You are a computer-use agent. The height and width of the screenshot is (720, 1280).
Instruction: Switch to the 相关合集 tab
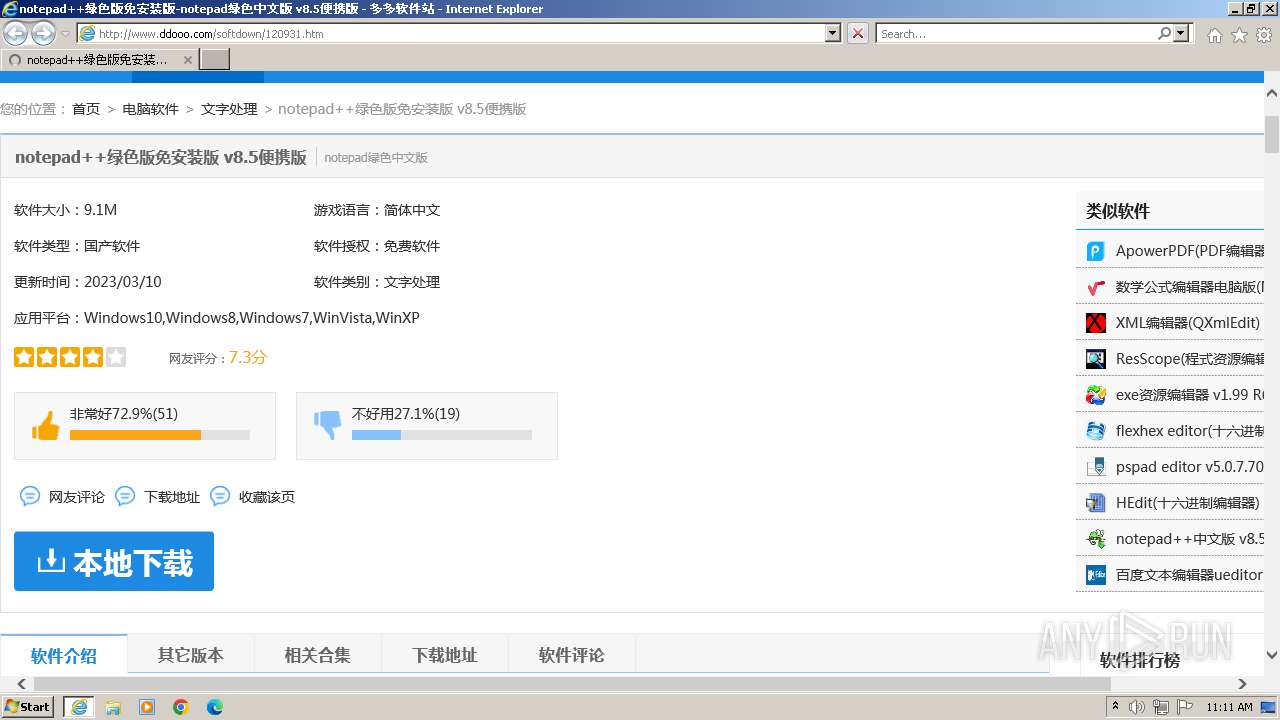coord(318,655)
